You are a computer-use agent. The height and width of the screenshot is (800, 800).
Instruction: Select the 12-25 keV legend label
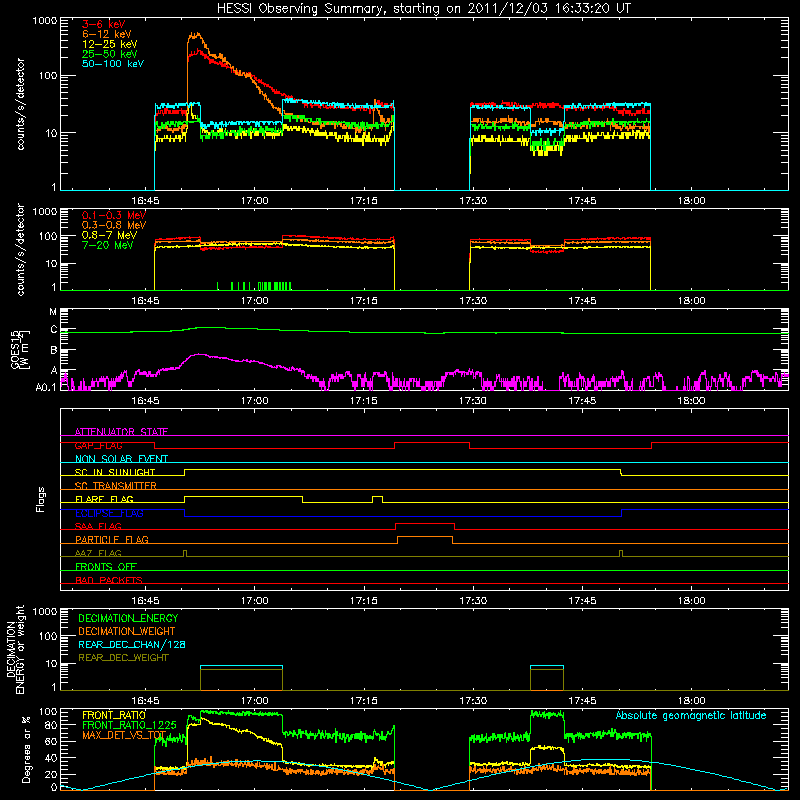point(109,44)
